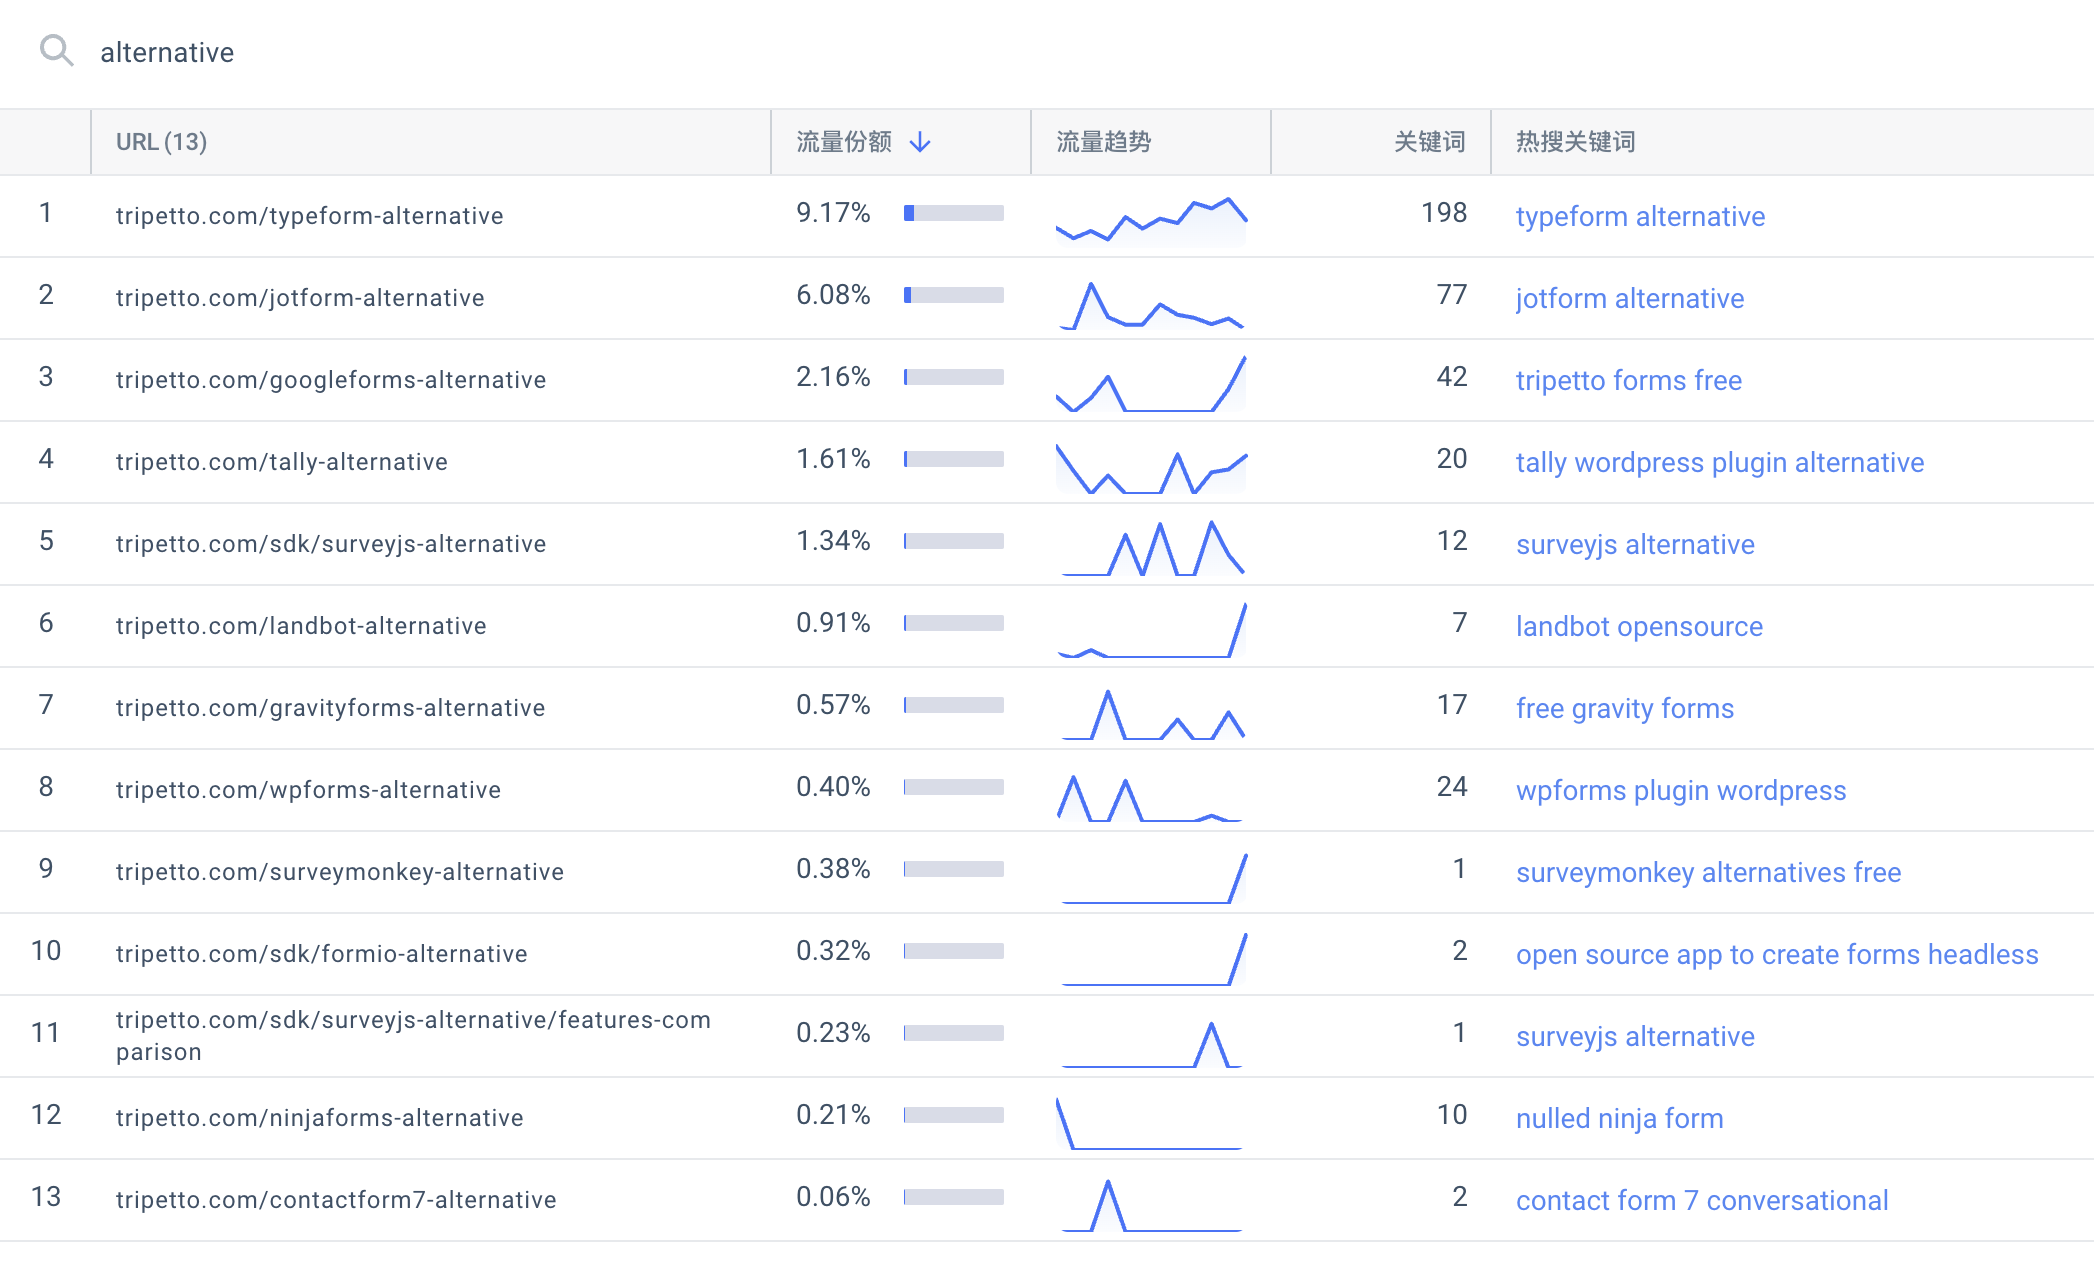Viewport: 2094px width, 1268px height.
Task: Open keyword link 'jotform alternative'
Action: pyautogui.click(x=1629, y=298)
